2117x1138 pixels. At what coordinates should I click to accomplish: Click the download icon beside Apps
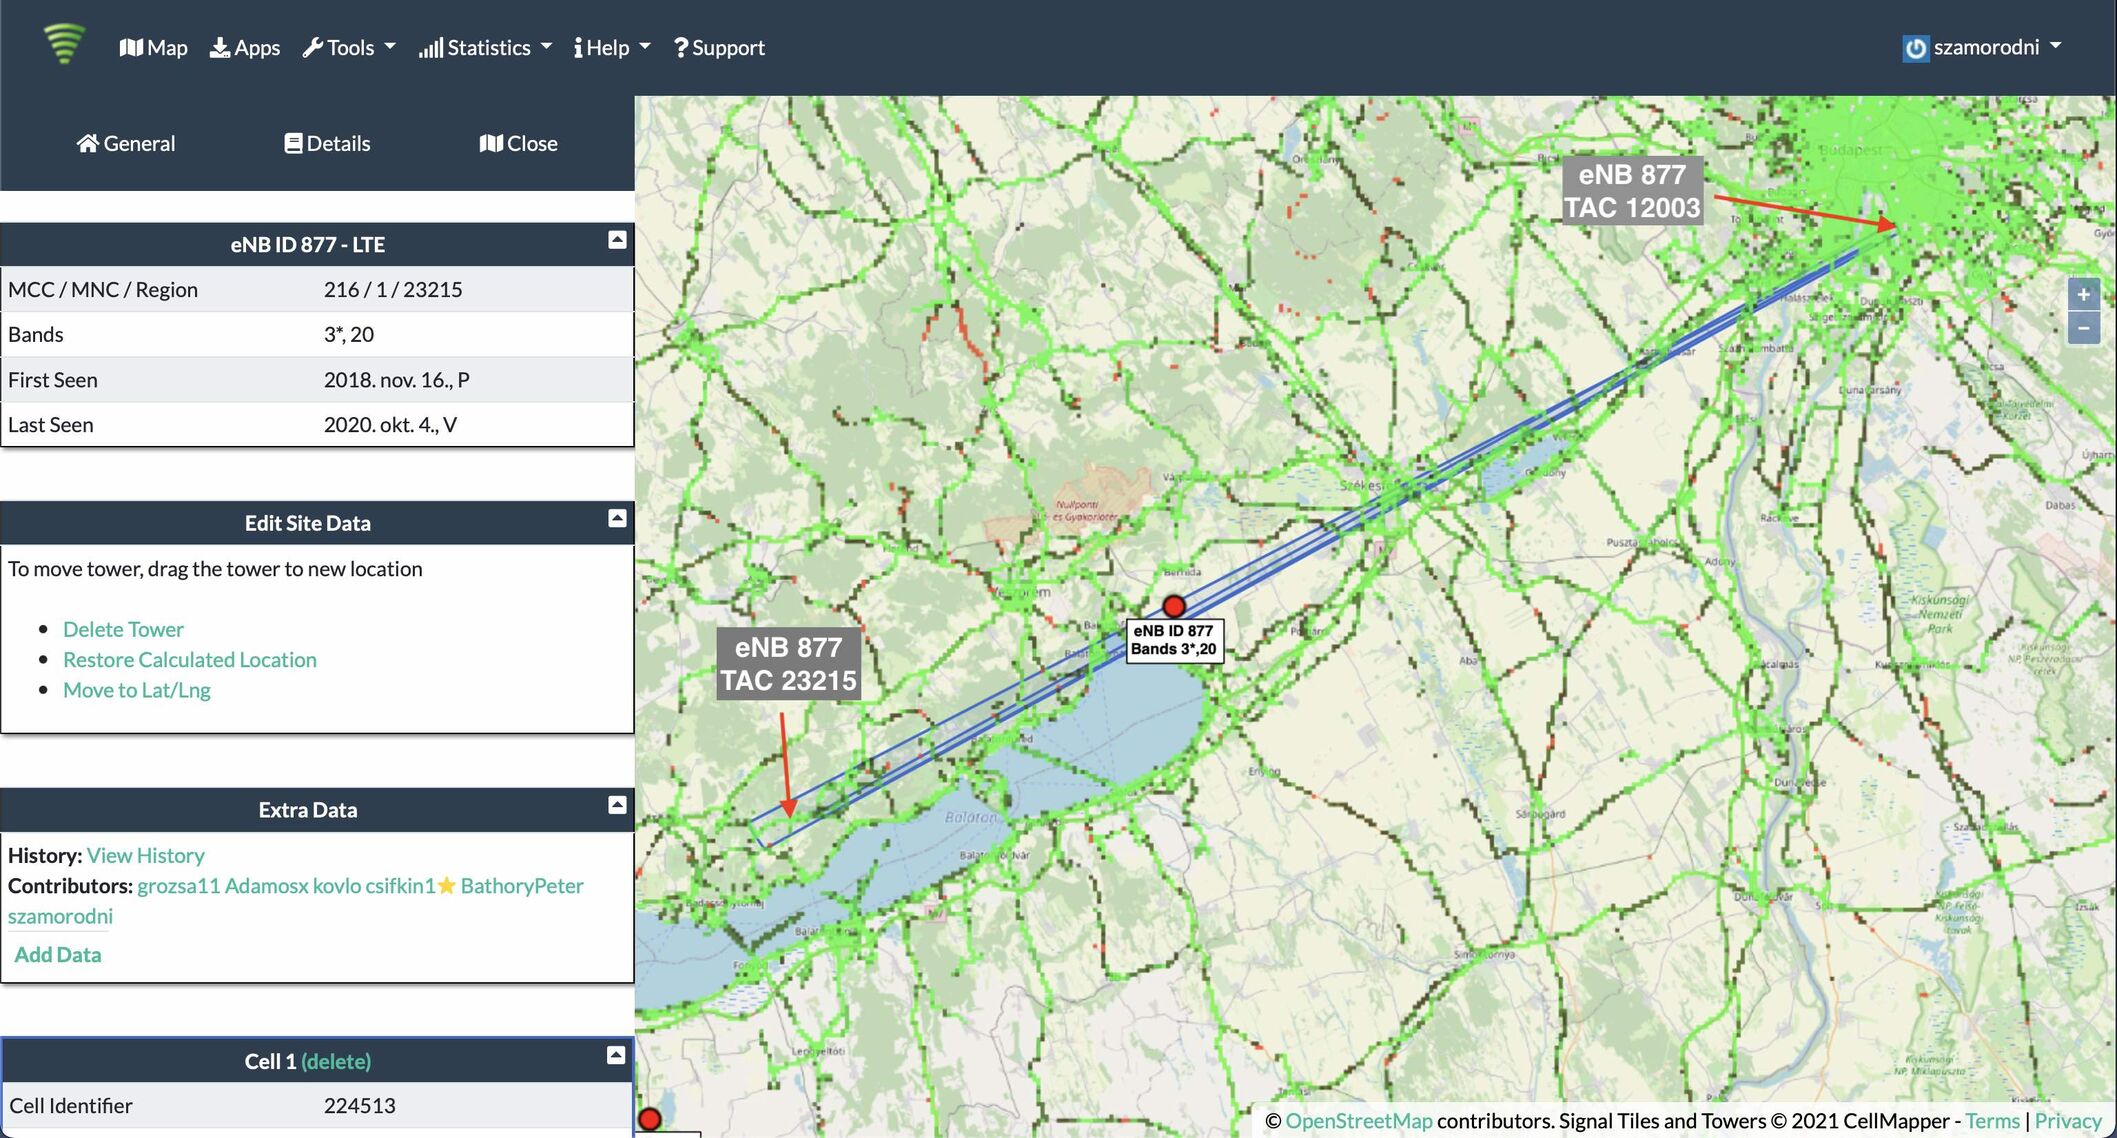click(220, 48)
